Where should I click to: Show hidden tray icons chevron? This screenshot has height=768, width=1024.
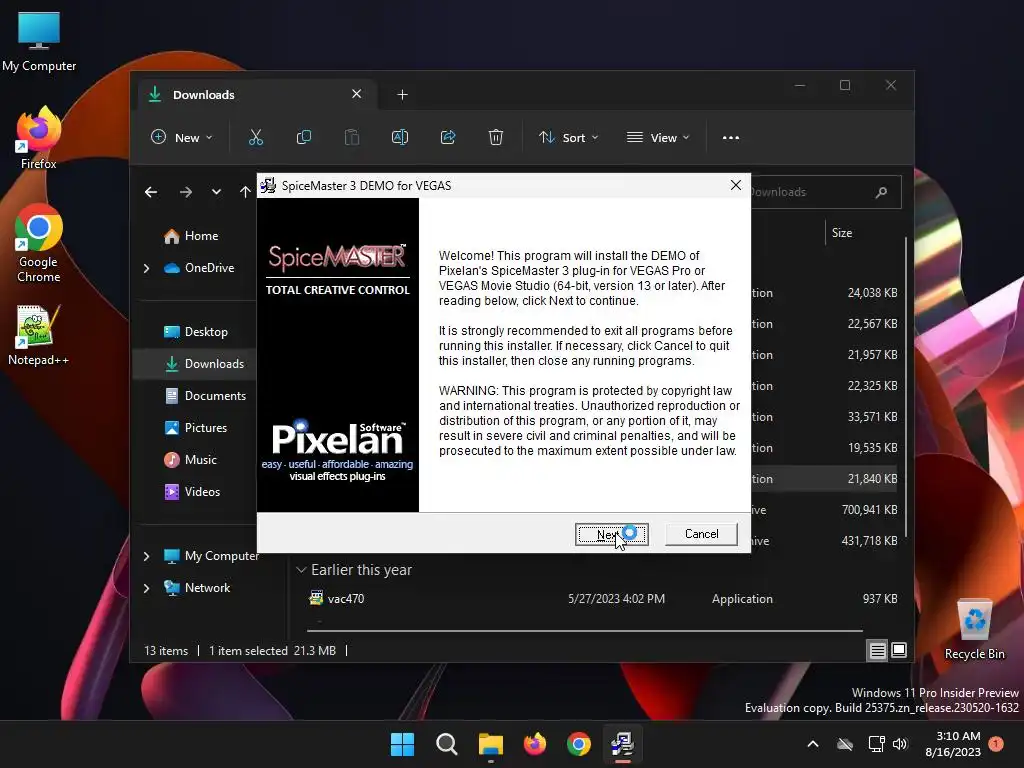(813, 744)
